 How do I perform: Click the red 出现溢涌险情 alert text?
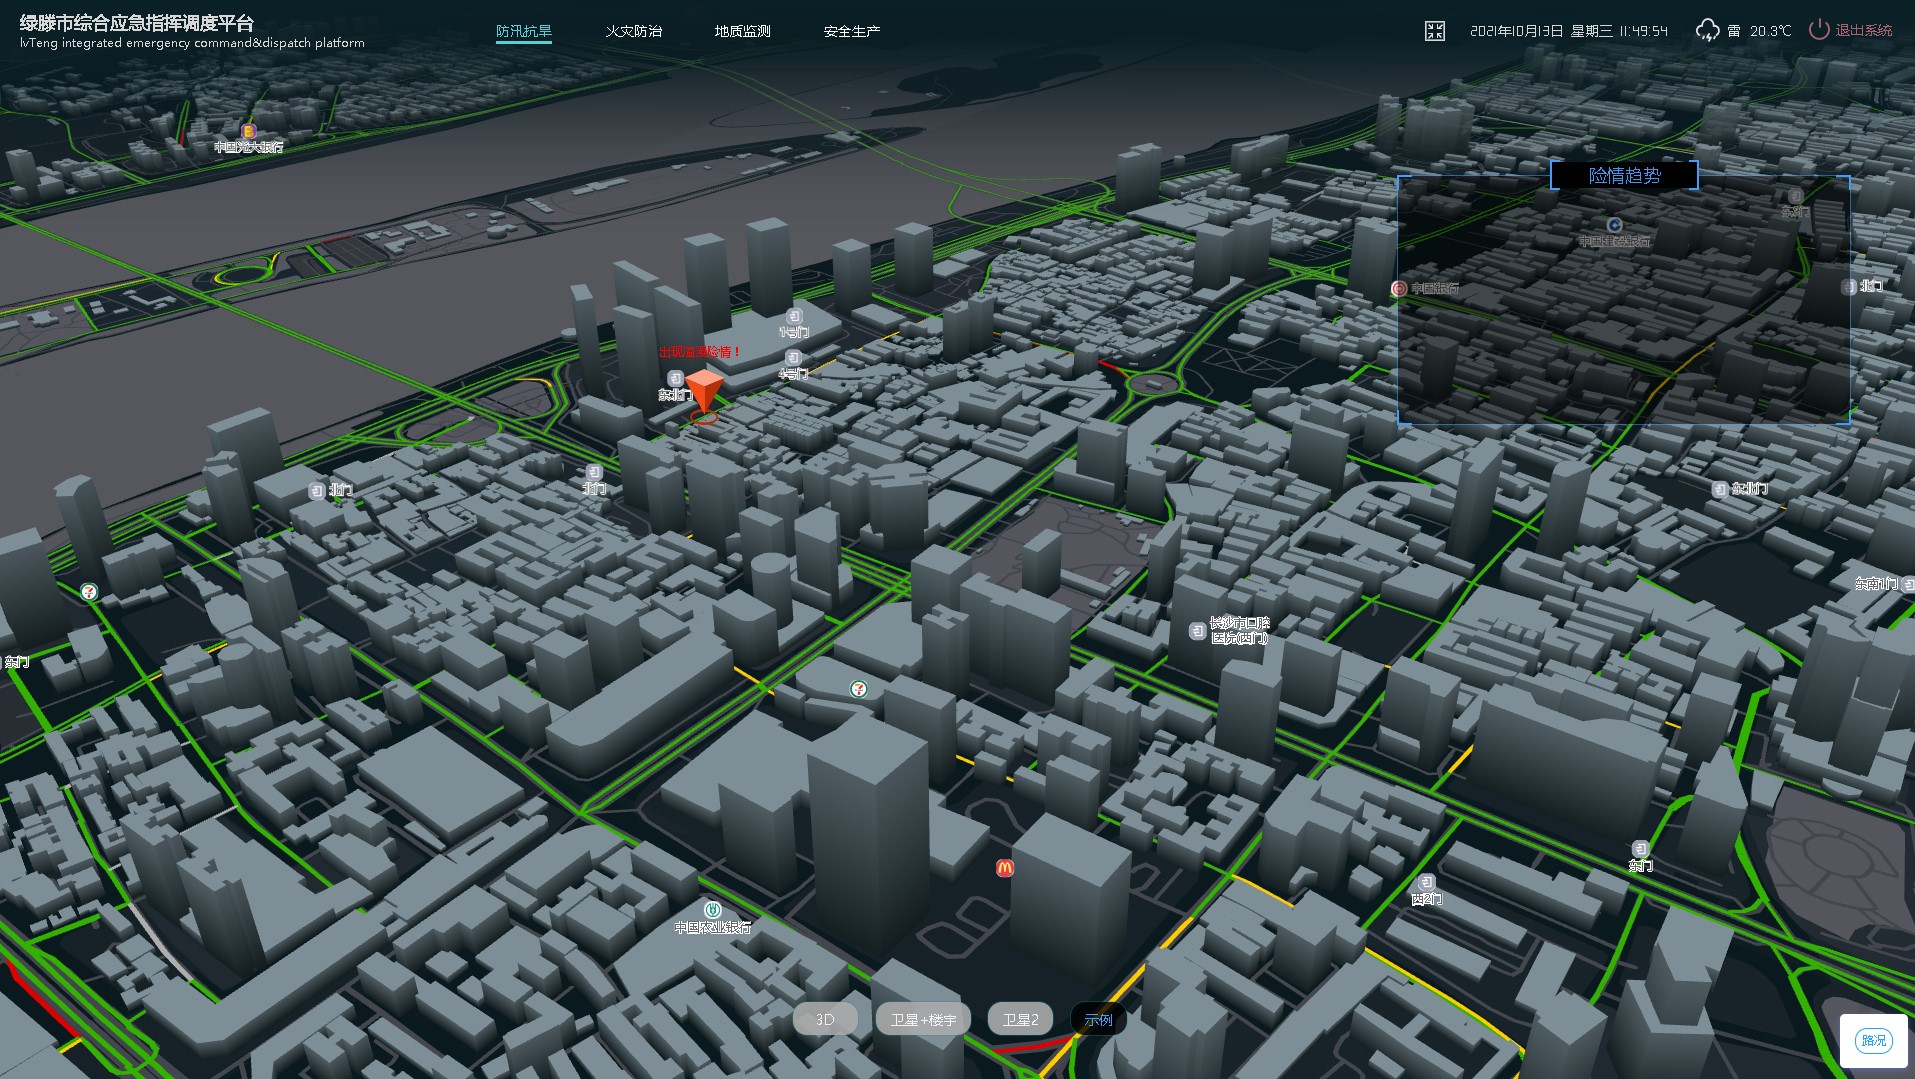pyautogui.click(x=700, y=352)
